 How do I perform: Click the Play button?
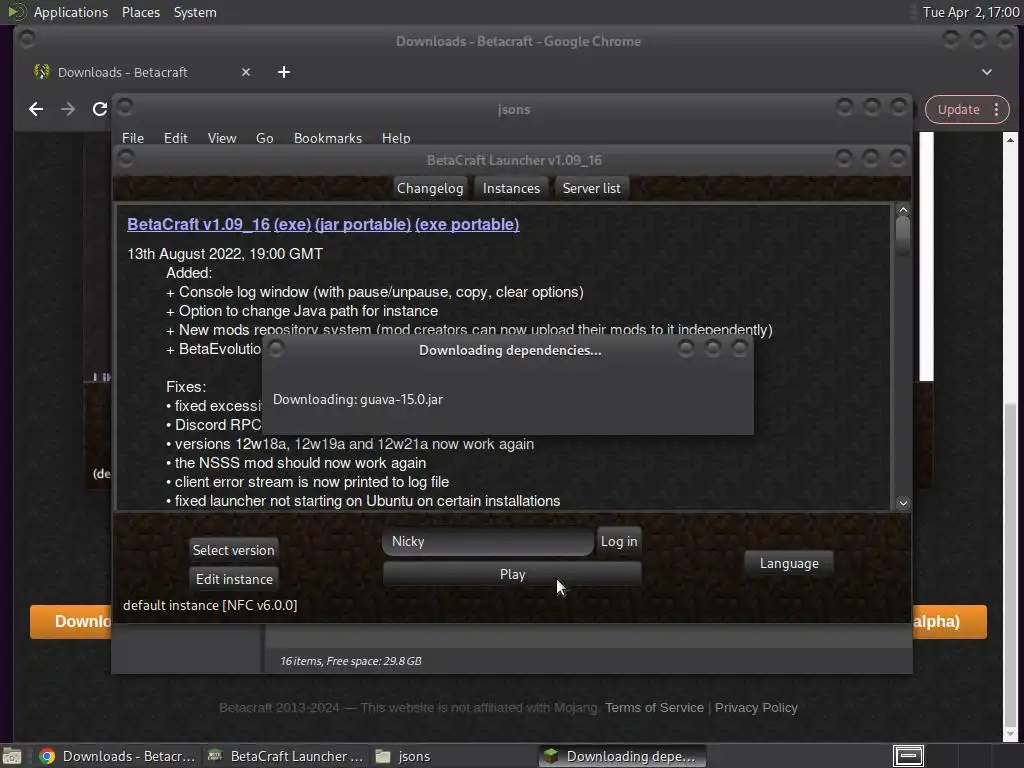click(x=513, y=574)
